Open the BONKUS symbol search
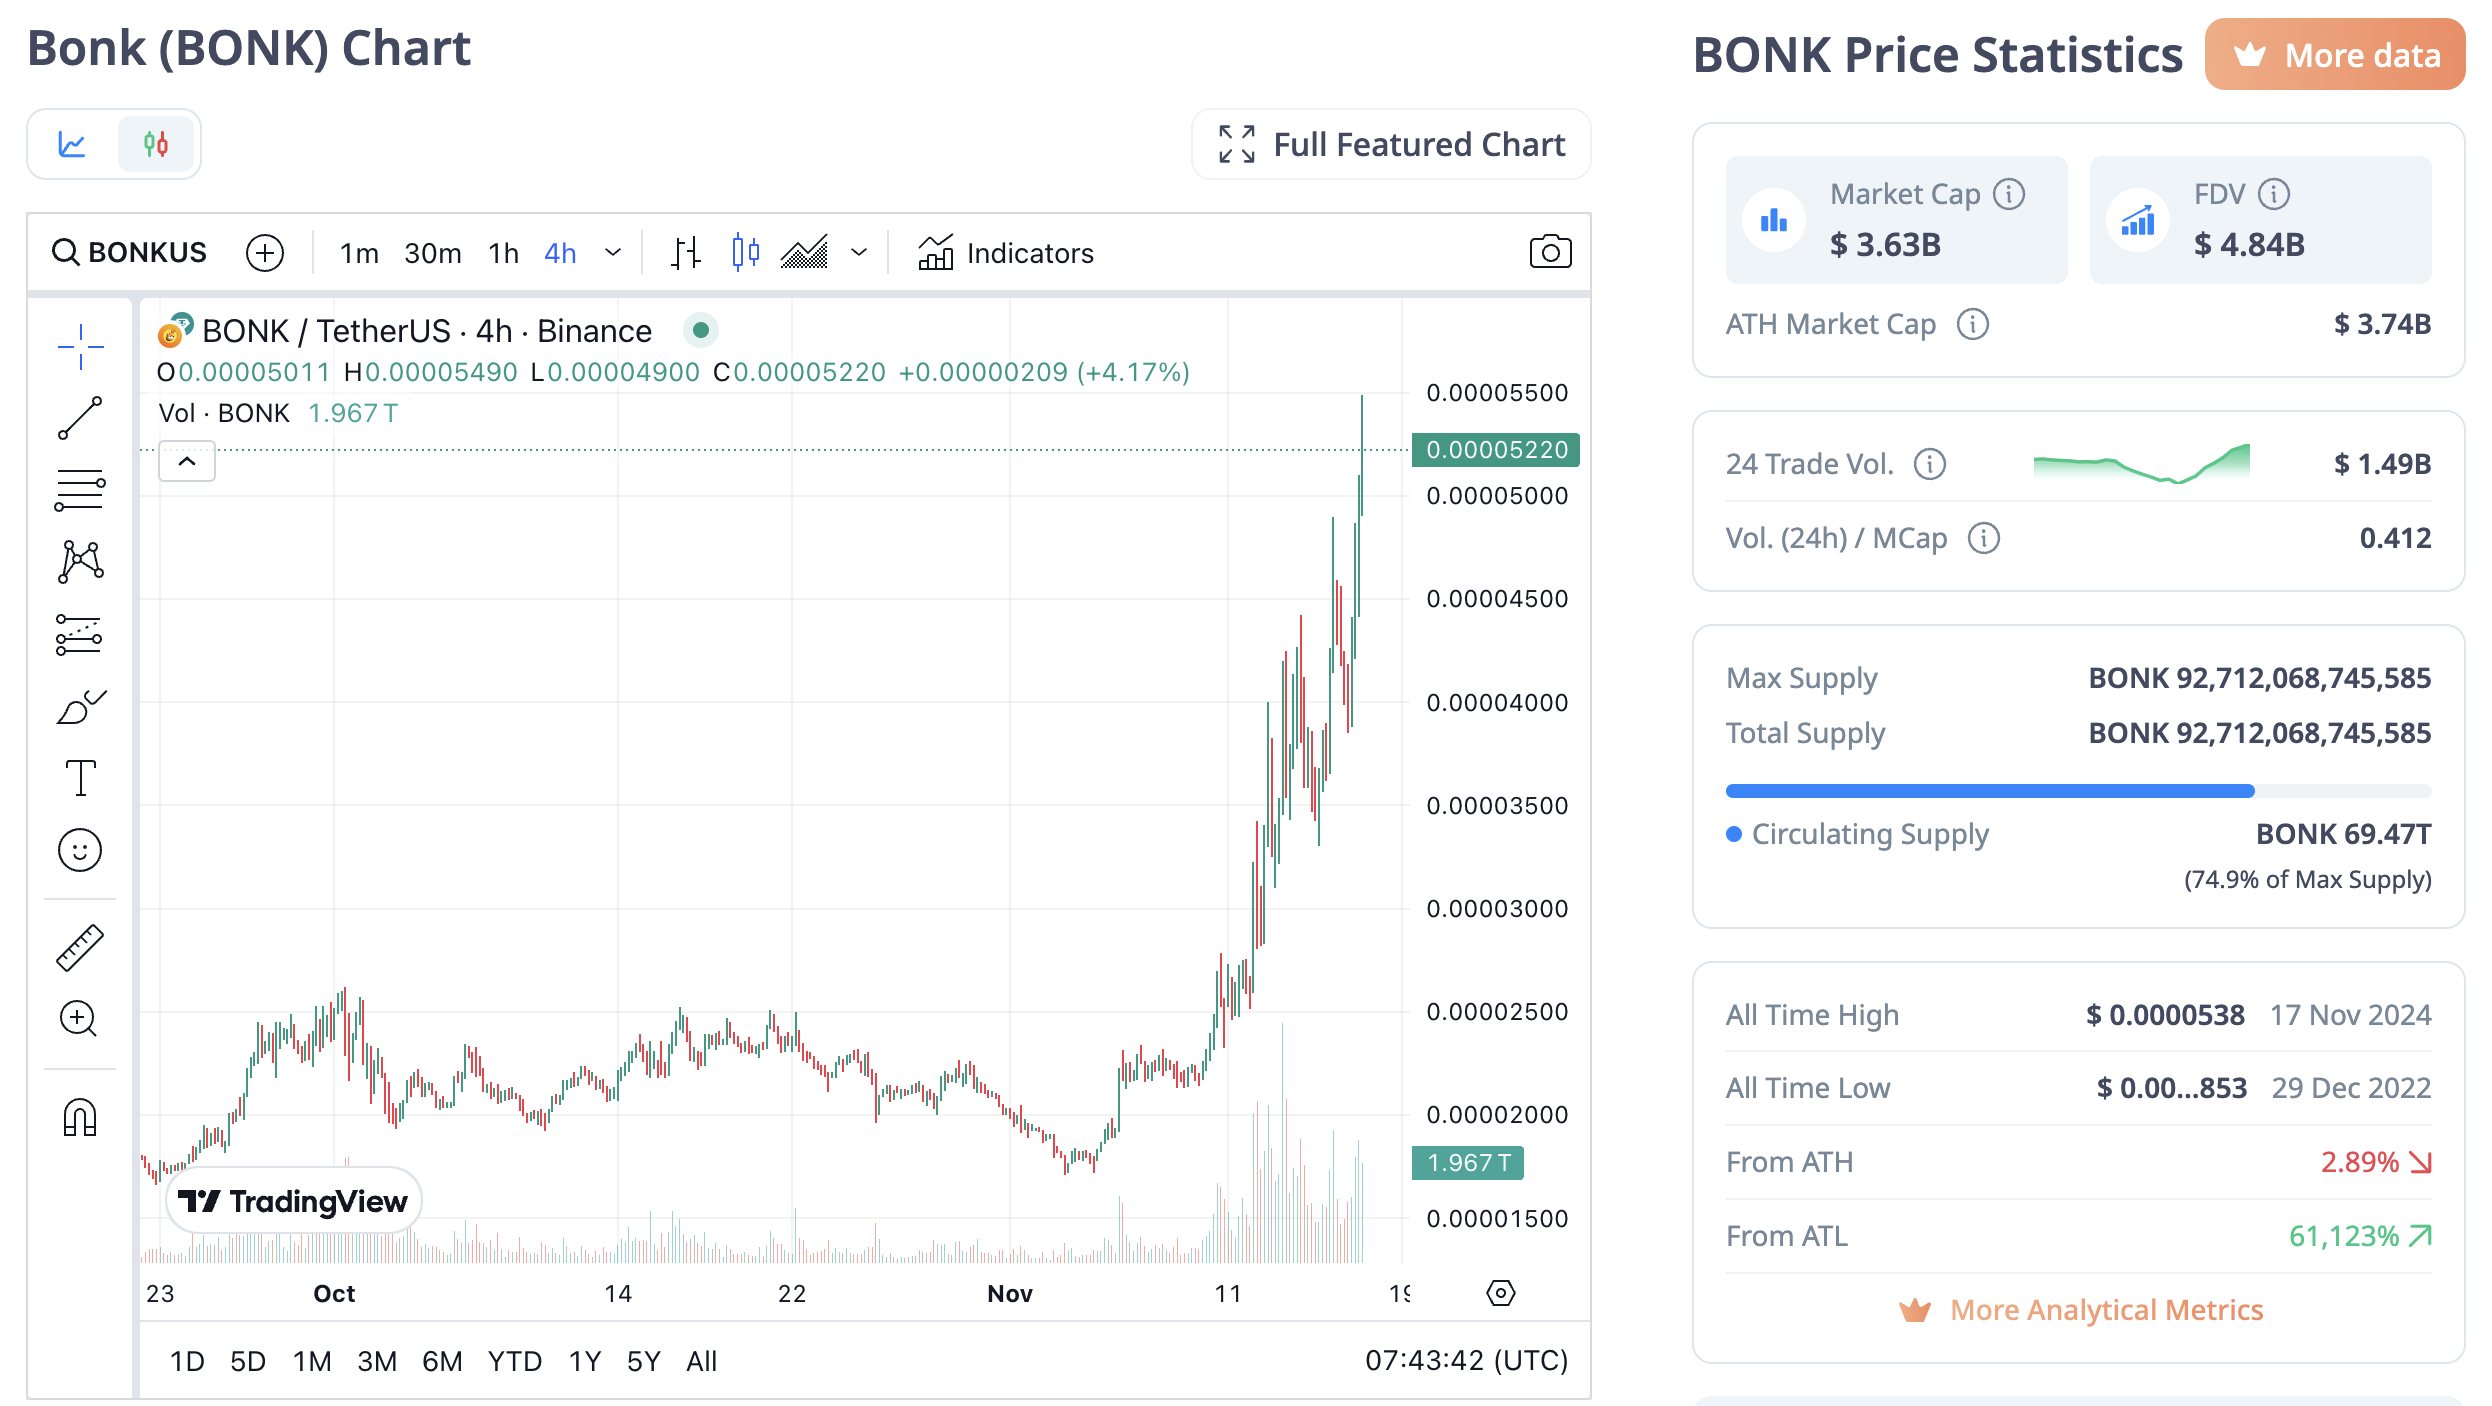 [x=129, y=253]
